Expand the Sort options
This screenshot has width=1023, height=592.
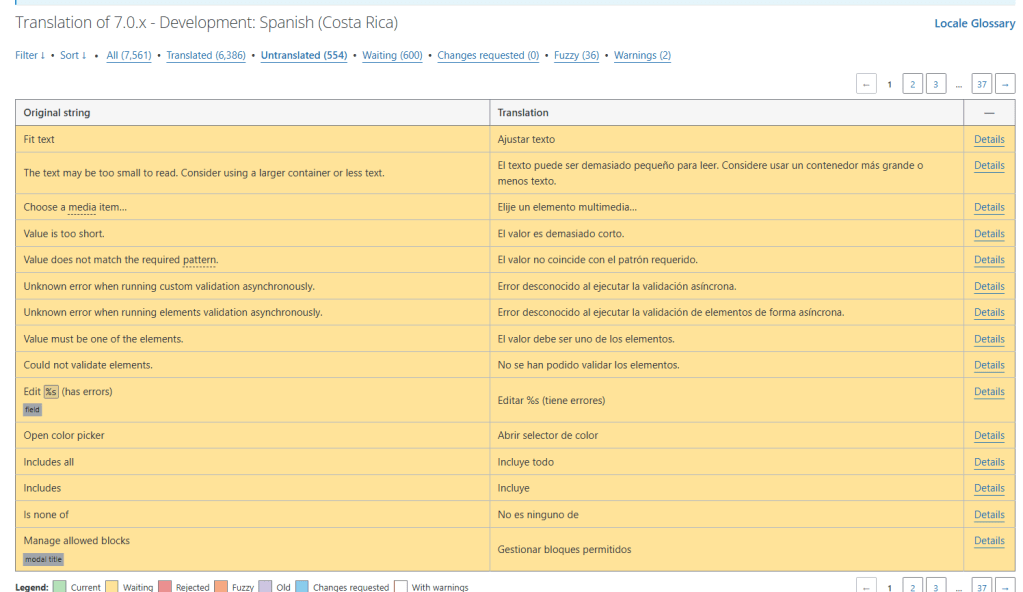(x=73, y=56)
